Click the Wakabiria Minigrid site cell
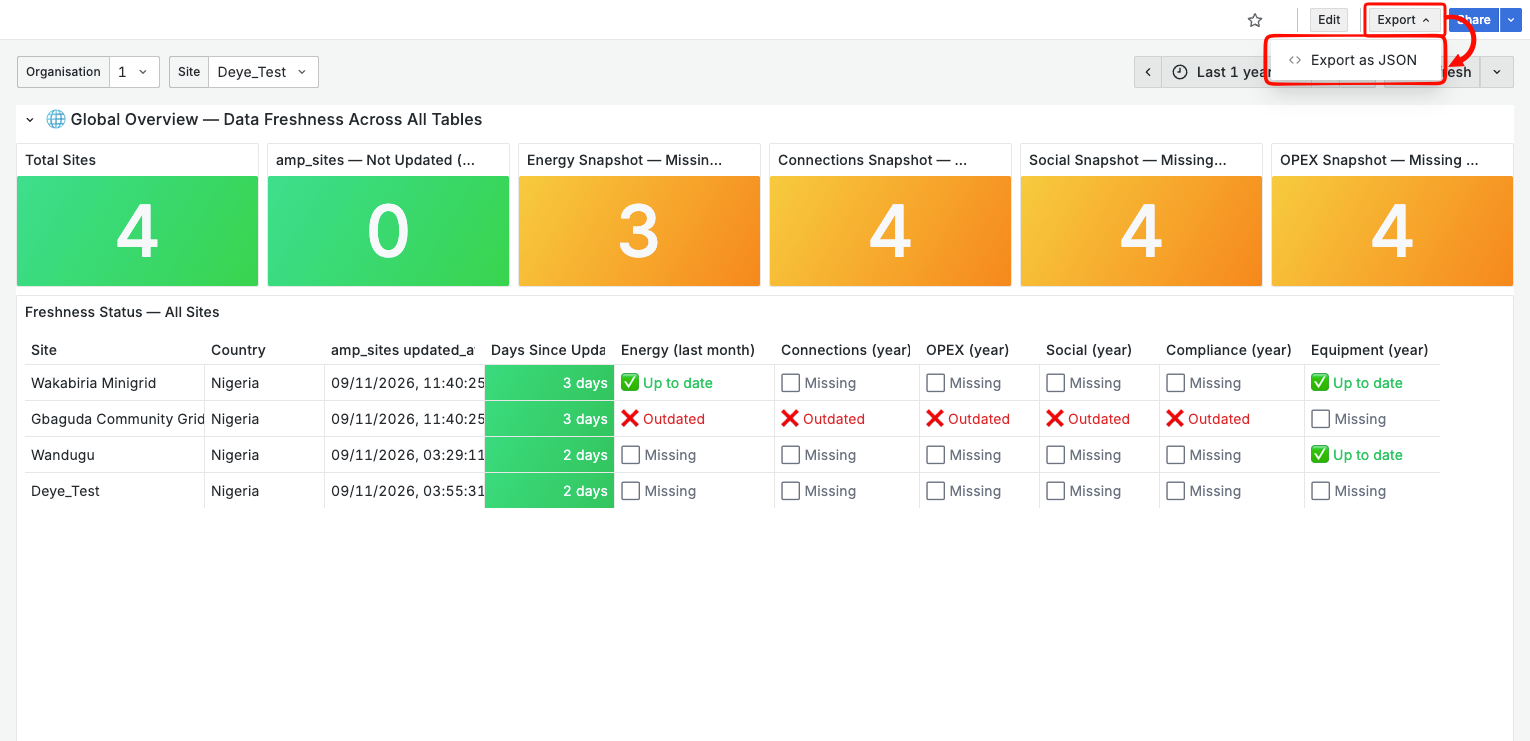This screenshot has width=1530, height=741. pos(115,383)
